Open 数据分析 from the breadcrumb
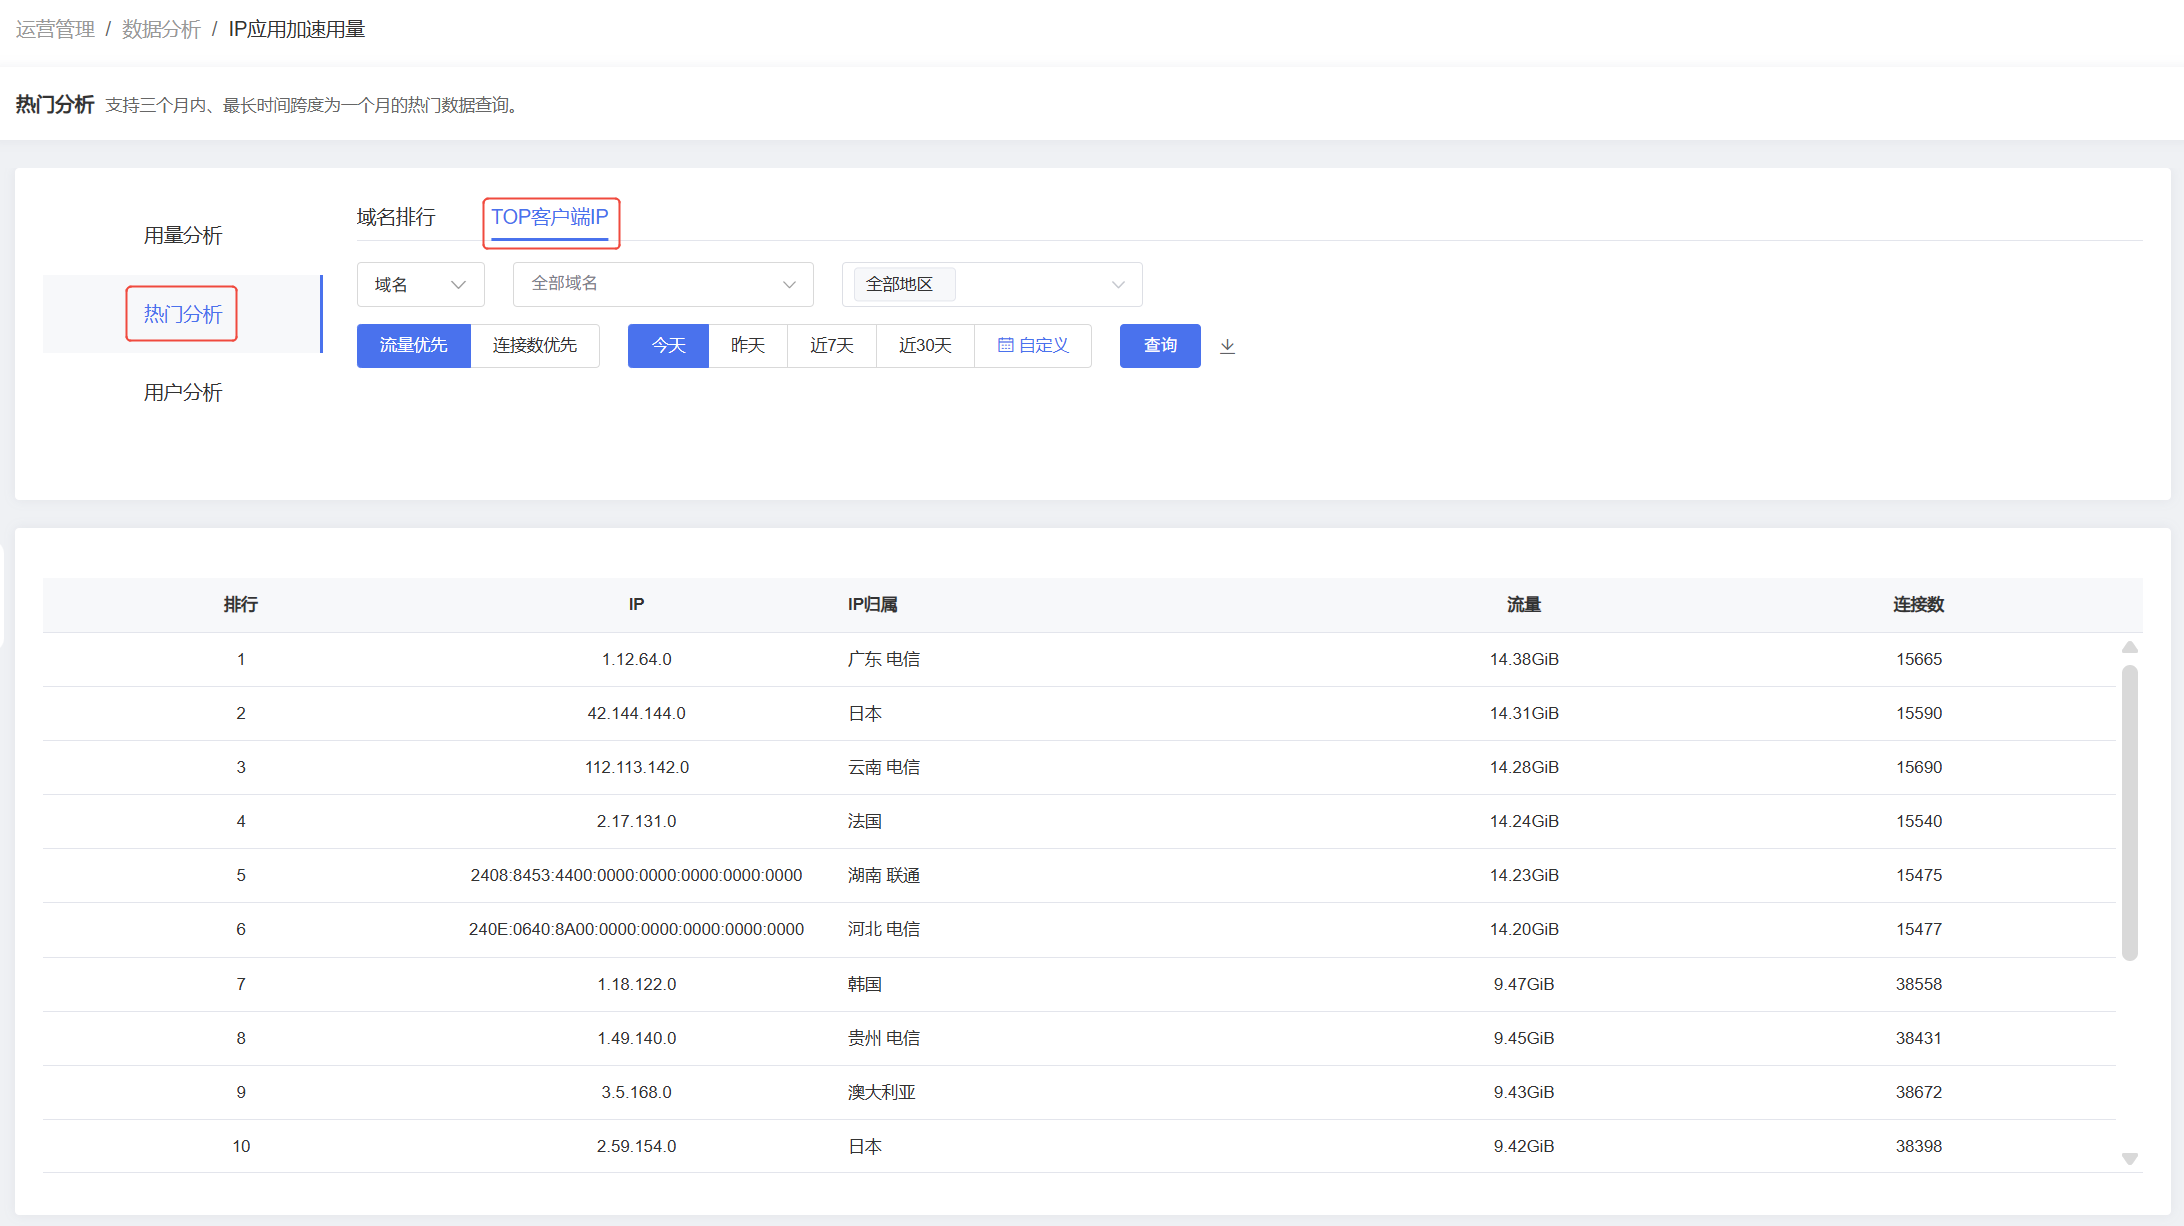This screenshot has width=2184, height=1226. pyautogui.click(x=161, y=29)
